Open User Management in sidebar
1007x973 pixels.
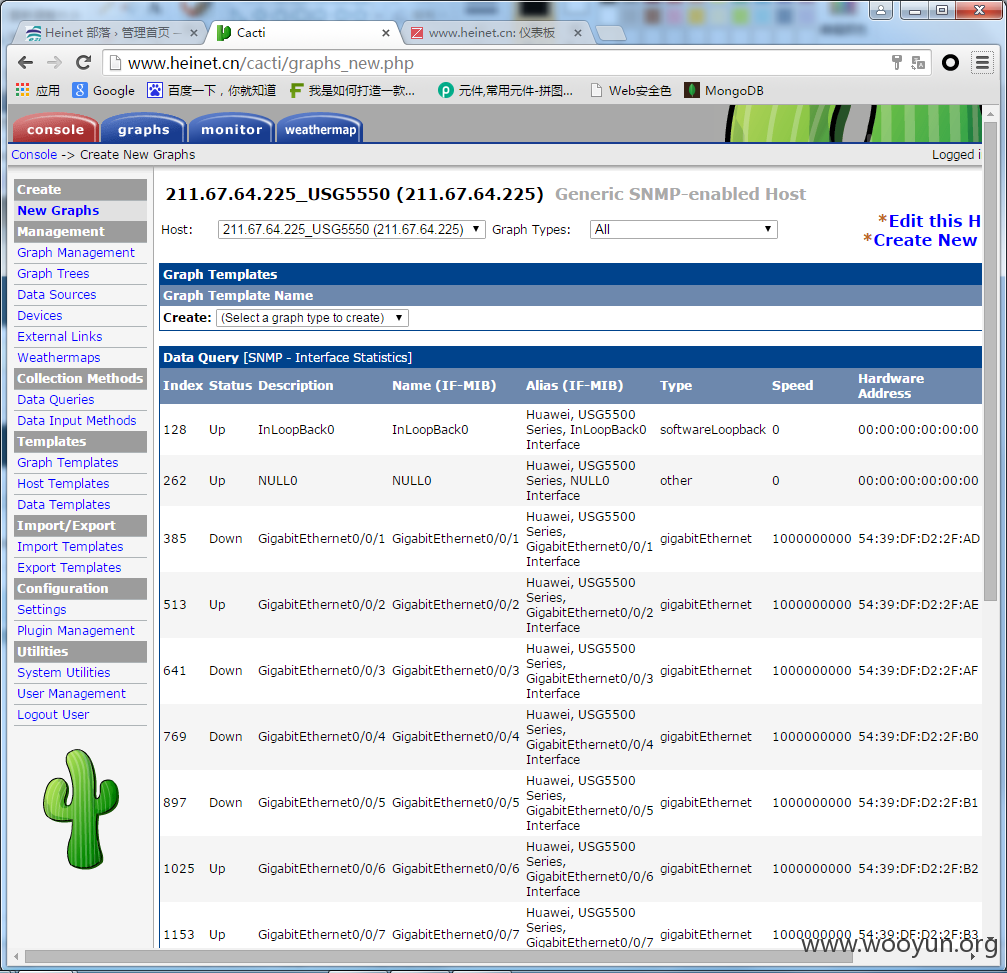[x=71, y=693]
